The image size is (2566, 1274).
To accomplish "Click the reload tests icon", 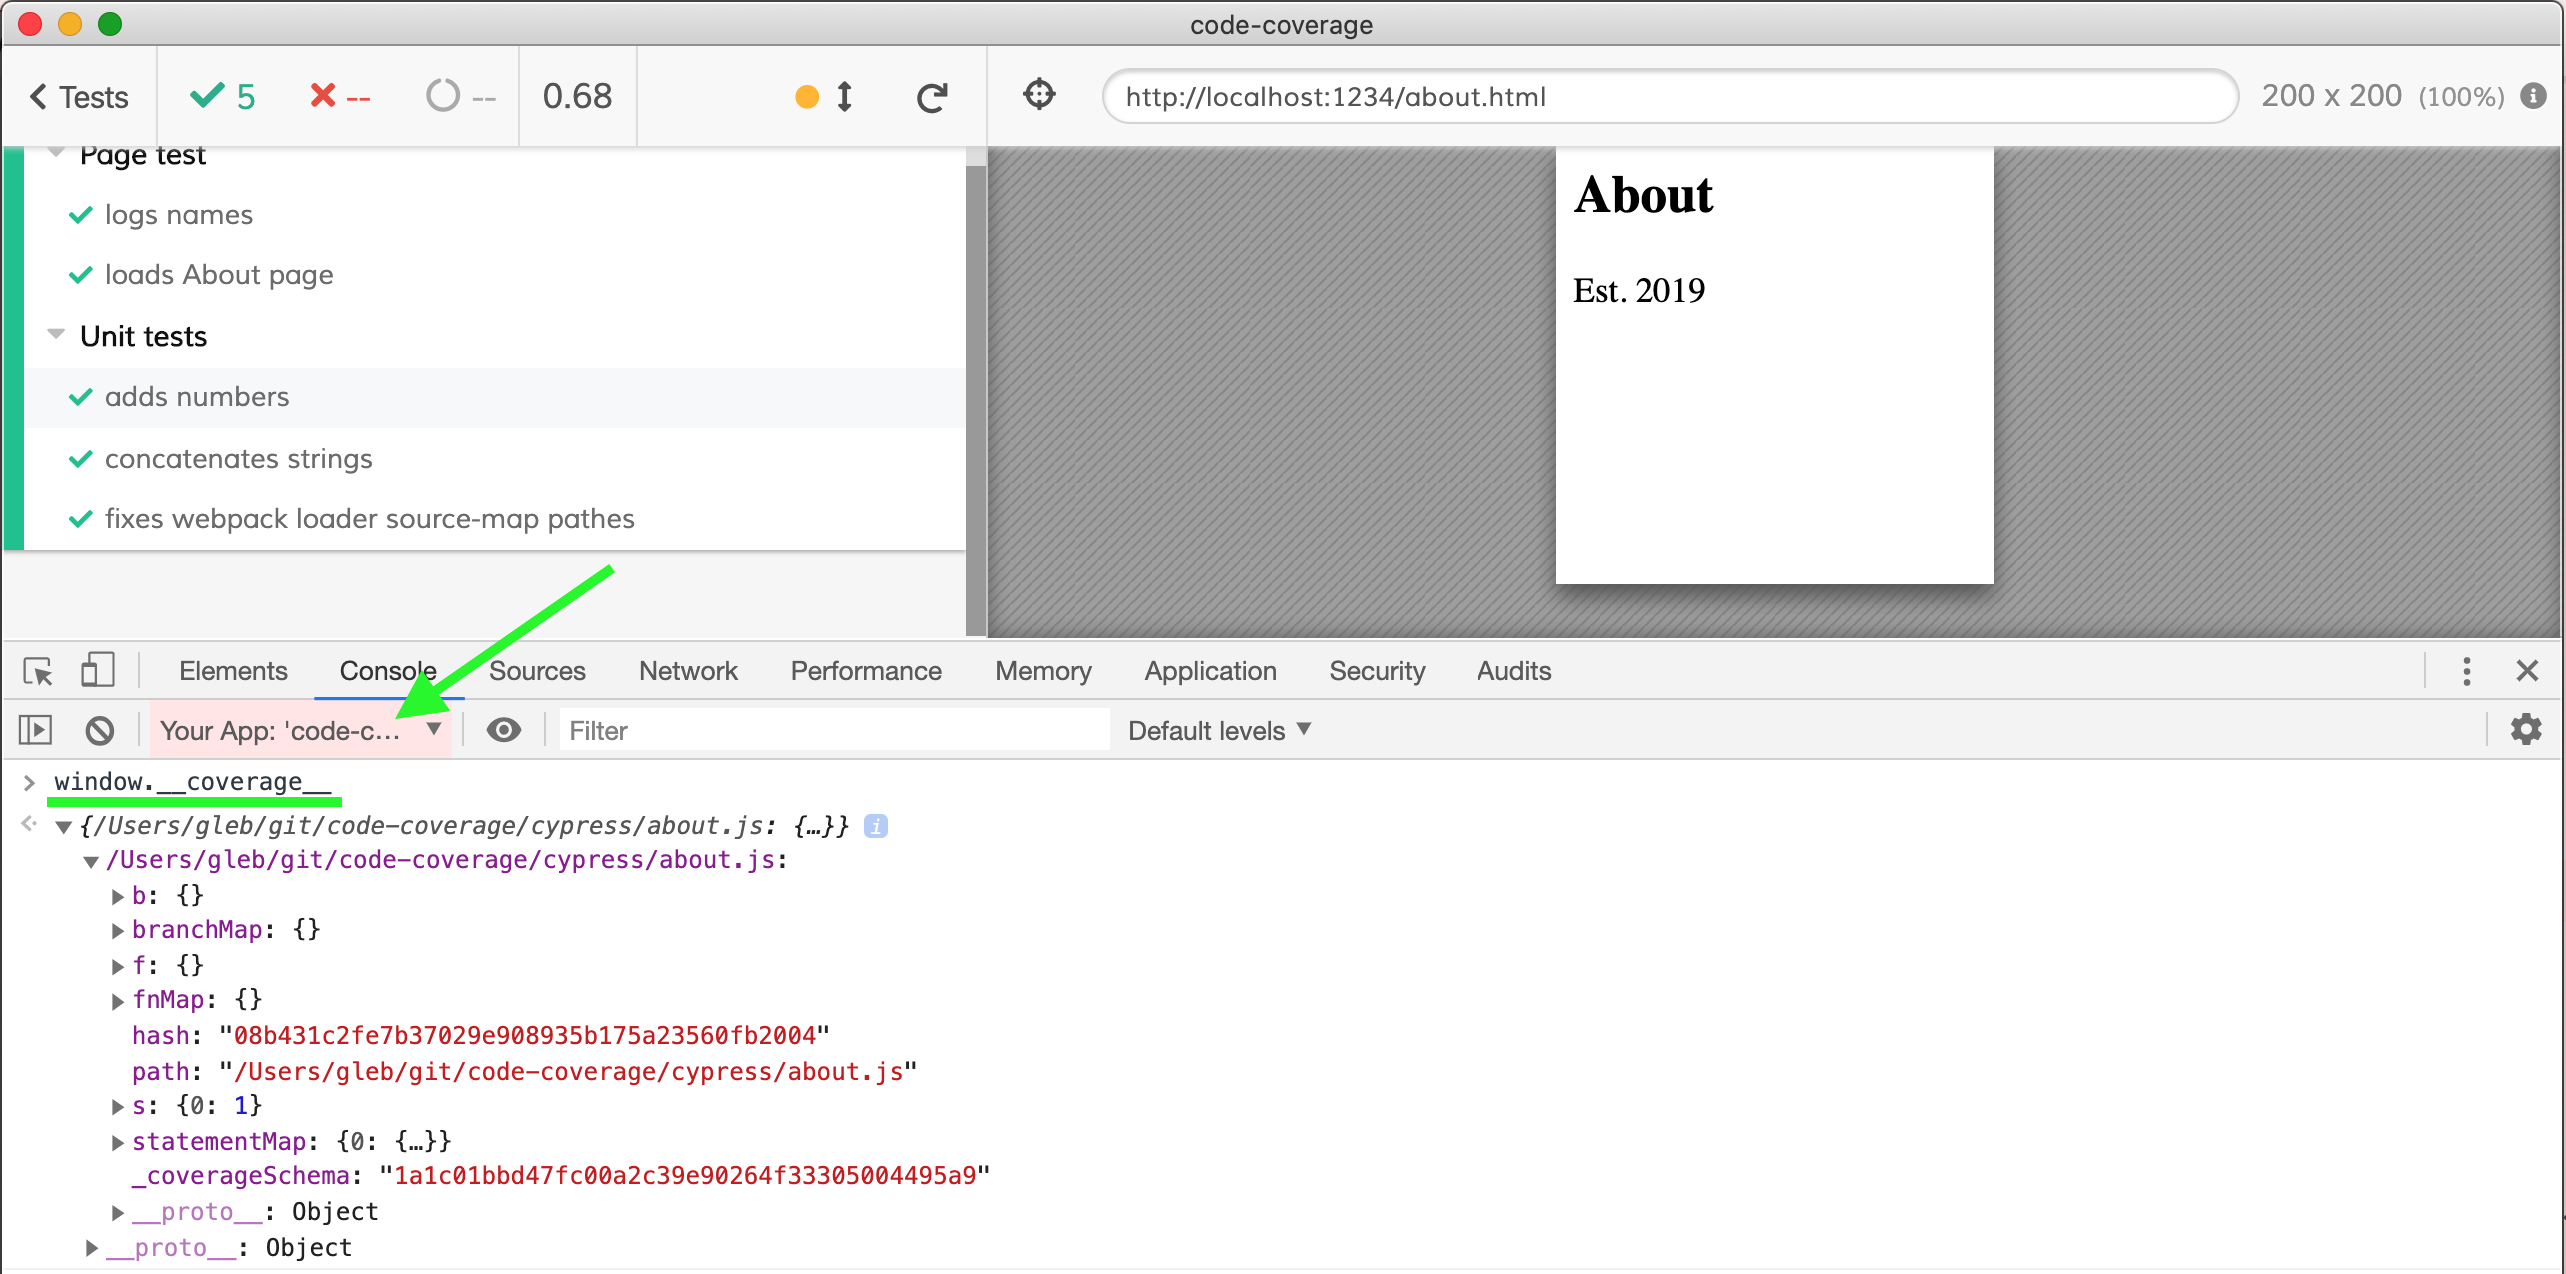I will pyautogui.click(x=931, y=97).
